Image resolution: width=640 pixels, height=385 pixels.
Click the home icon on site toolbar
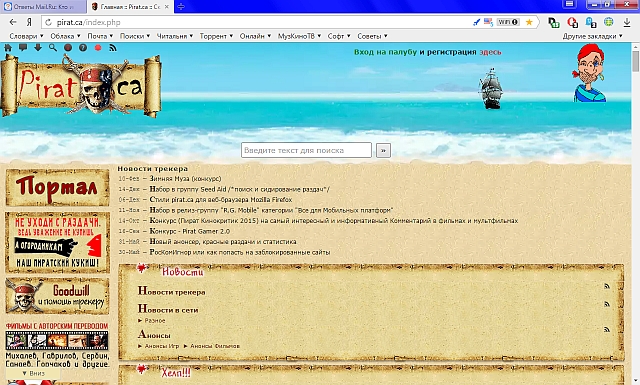point(8,48)
